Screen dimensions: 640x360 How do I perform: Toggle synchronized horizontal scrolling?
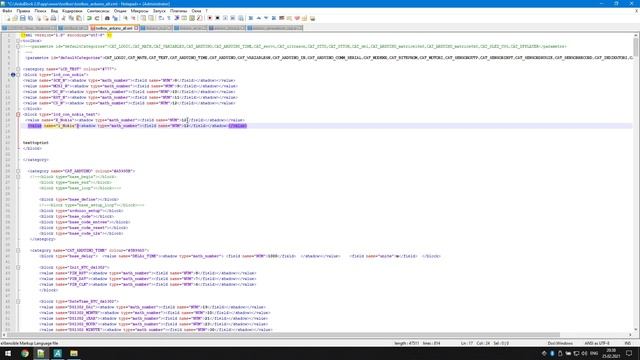[x=151, y=18]
